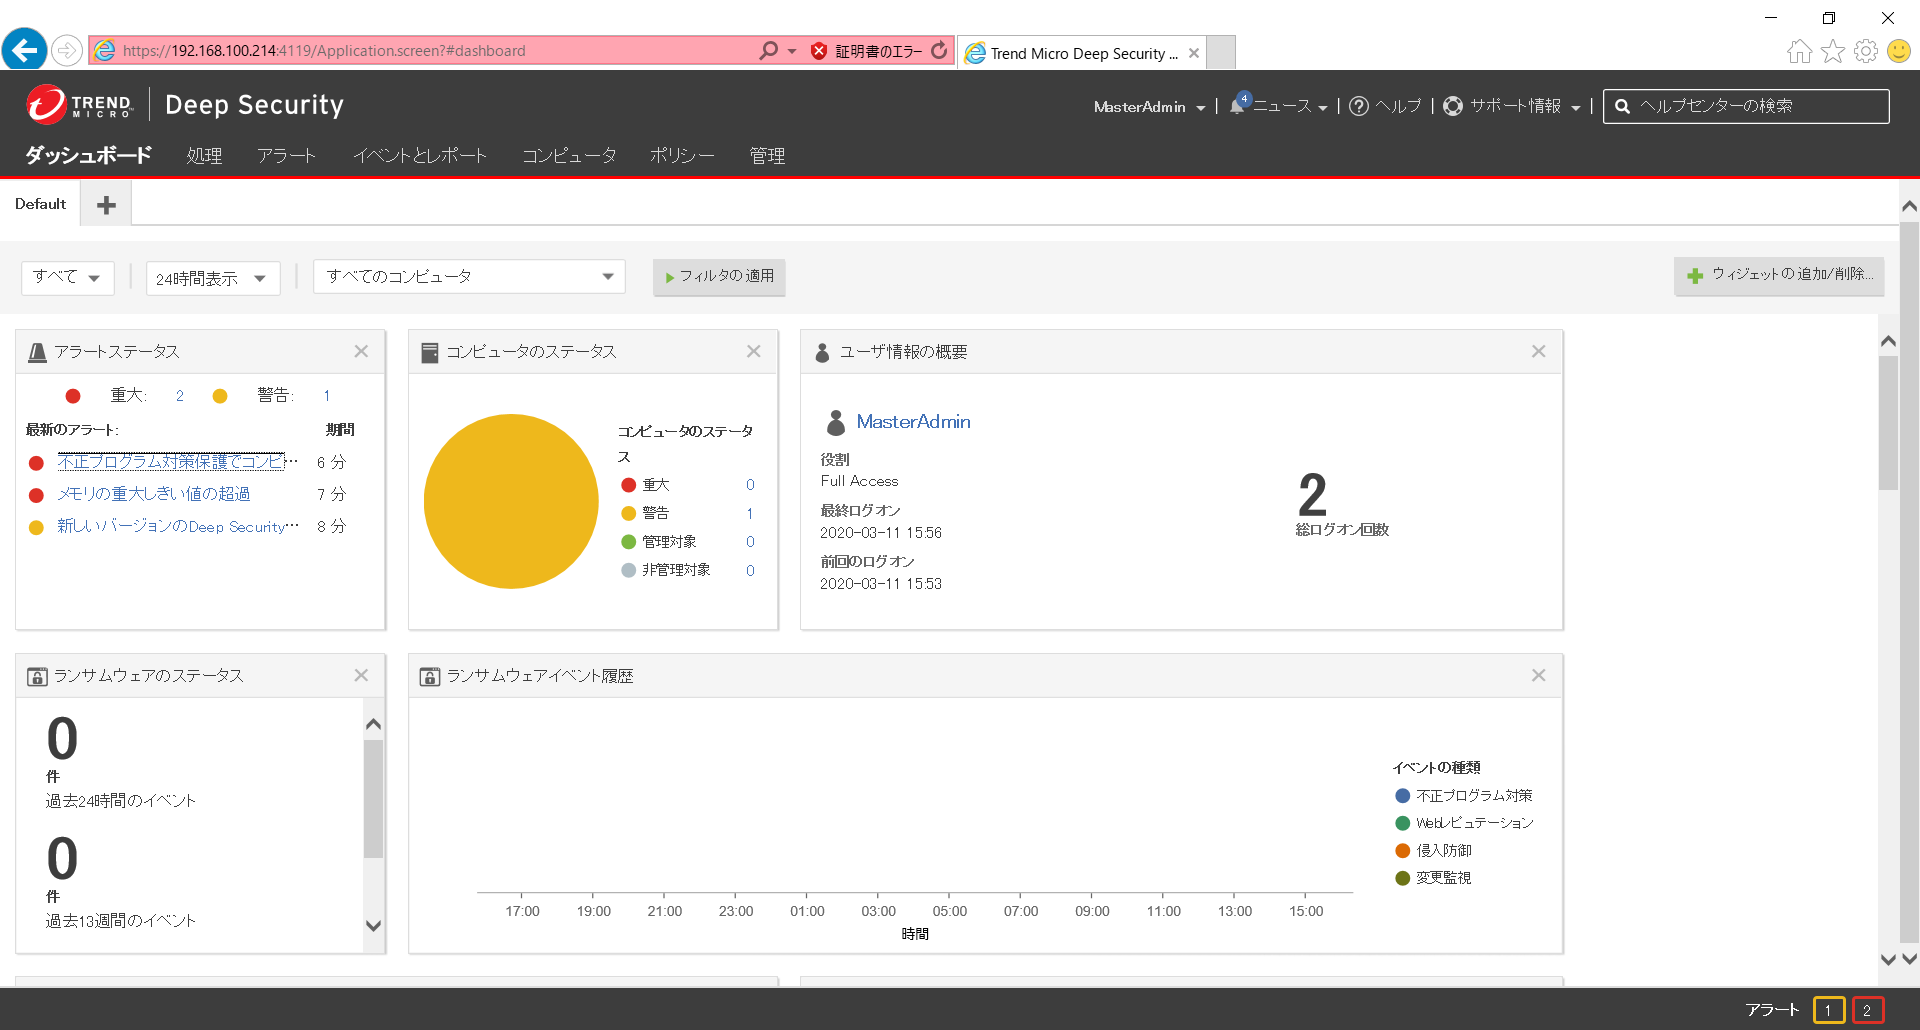
Task: Click the browser home icon
Action: 1798,51
